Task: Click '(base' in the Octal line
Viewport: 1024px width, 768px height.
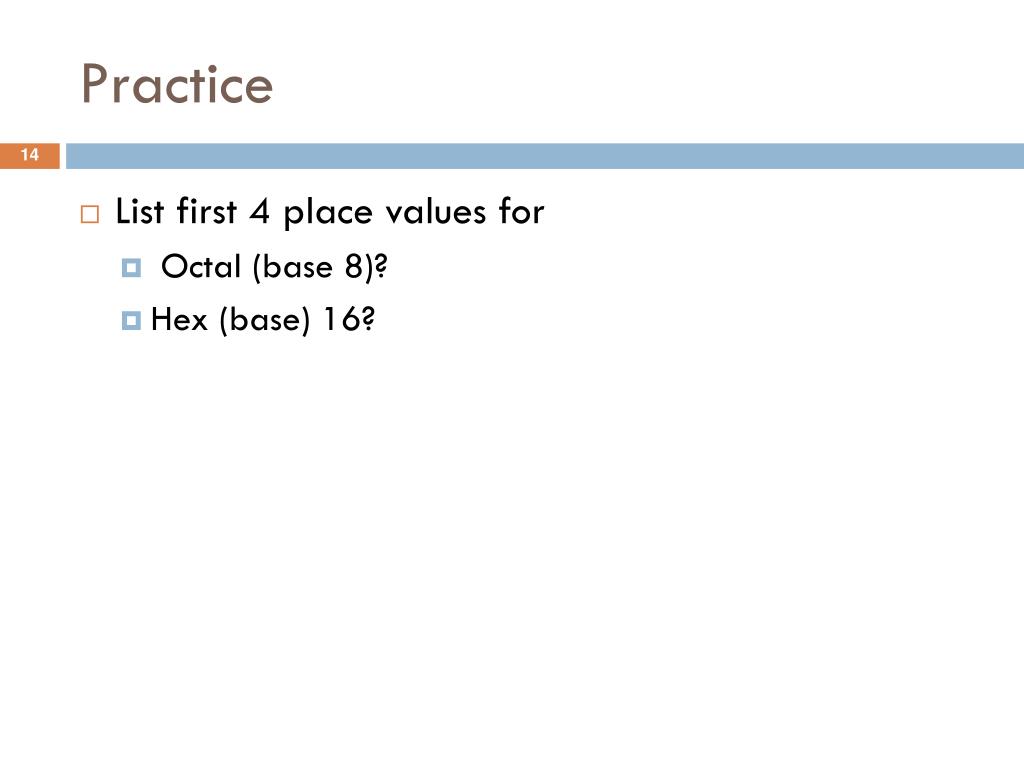Action: [293, 267]
